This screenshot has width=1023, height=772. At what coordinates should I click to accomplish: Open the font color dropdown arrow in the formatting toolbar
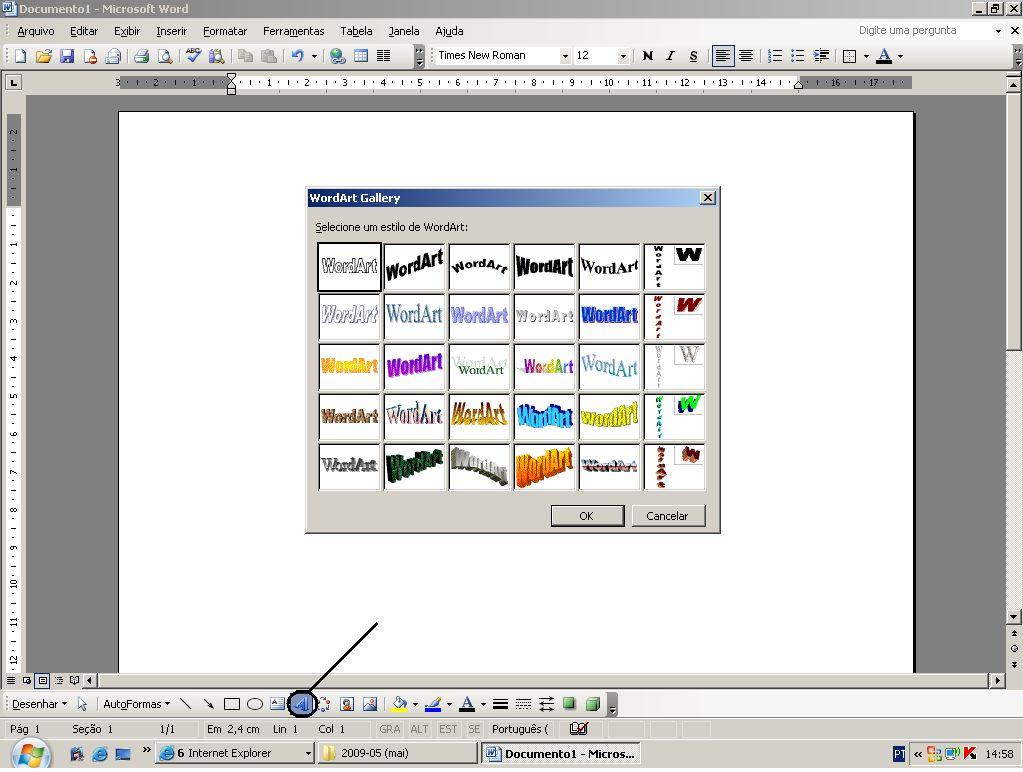900,56
